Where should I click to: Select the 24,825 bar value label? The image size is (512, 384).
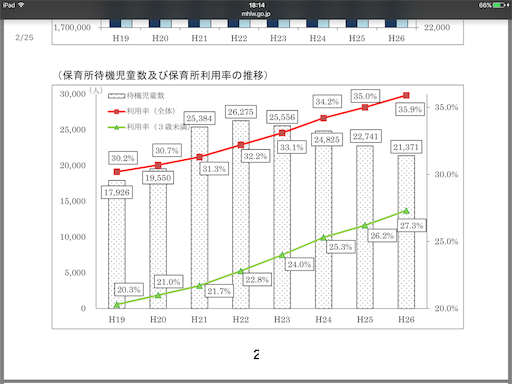tap(327, 139)
